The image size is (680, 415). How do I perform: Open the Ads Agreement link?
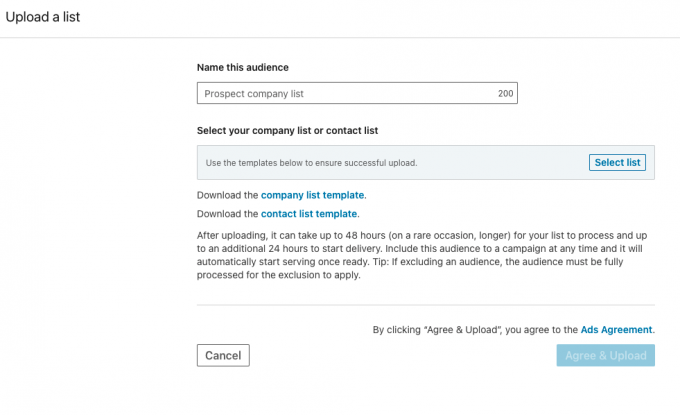pyautogui.click(x=616, y=329)
